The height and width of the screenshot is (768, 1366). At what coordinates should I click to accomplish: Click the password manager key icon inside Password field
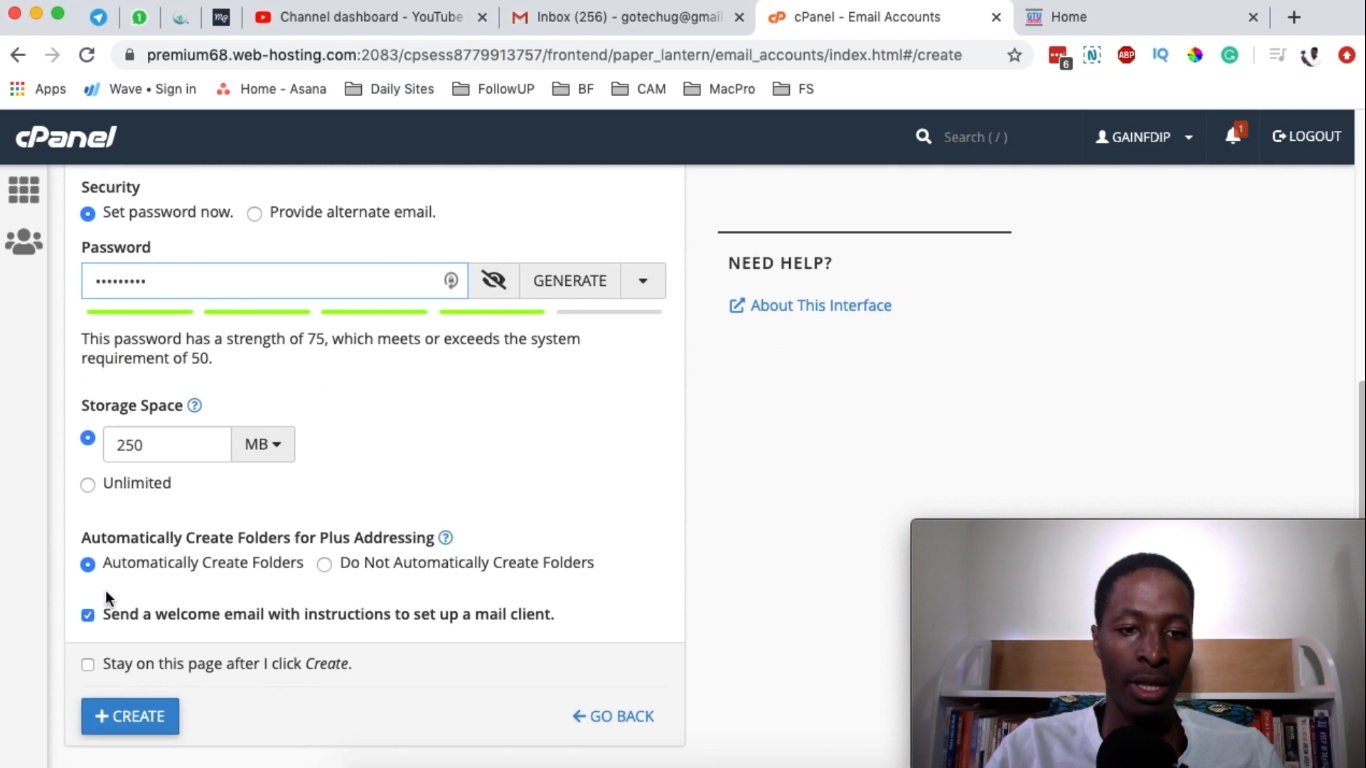point(451,281)
